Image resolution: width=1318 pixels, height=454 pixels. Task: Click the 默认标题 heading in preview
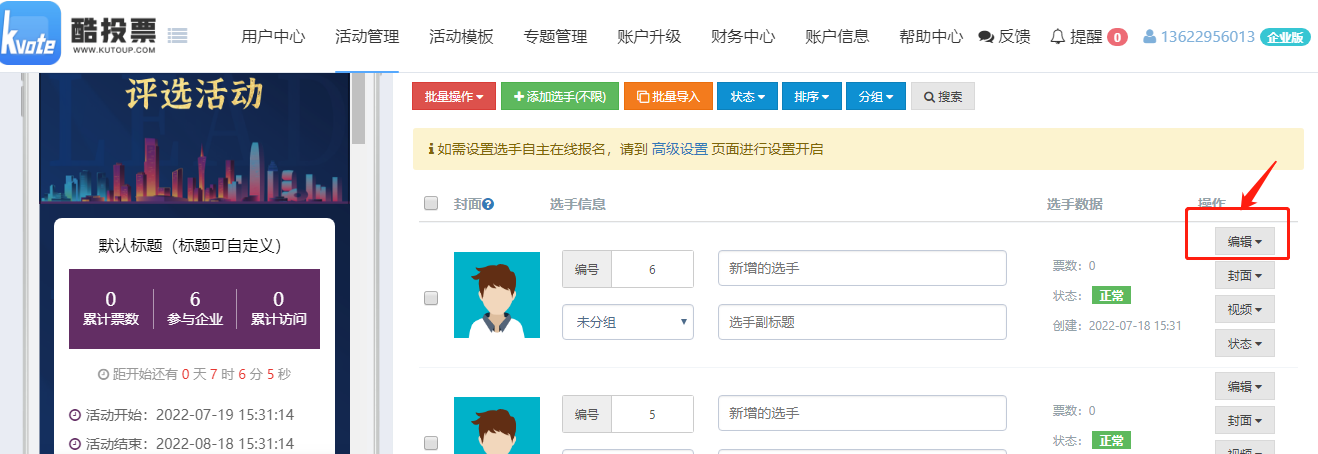coord(194,245)
